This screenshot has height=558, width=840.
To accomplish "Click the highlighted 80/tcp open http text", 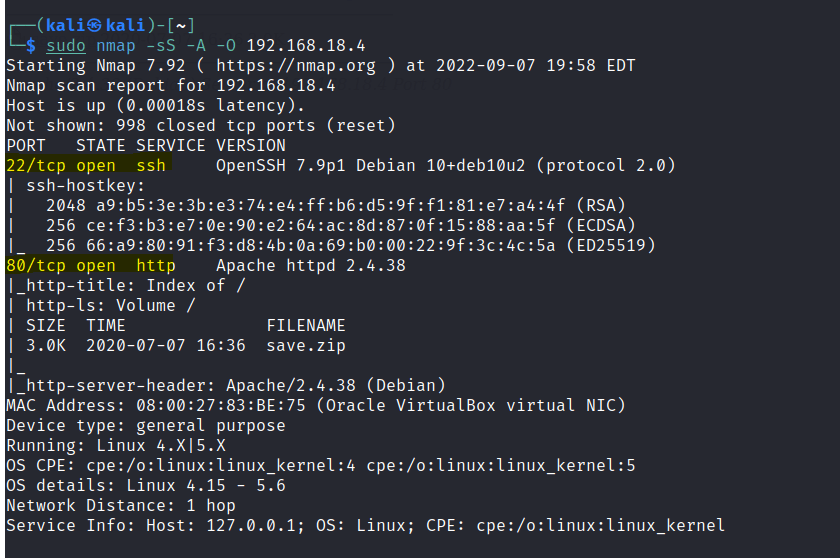I will pos(90,265).
